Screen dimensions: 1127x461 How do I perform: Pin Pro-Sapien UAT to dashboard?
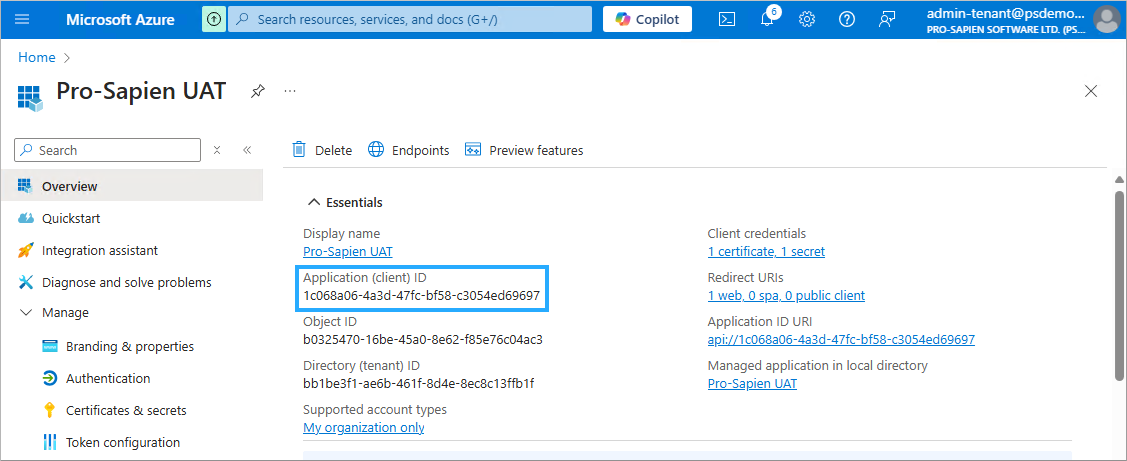[258, 91]
